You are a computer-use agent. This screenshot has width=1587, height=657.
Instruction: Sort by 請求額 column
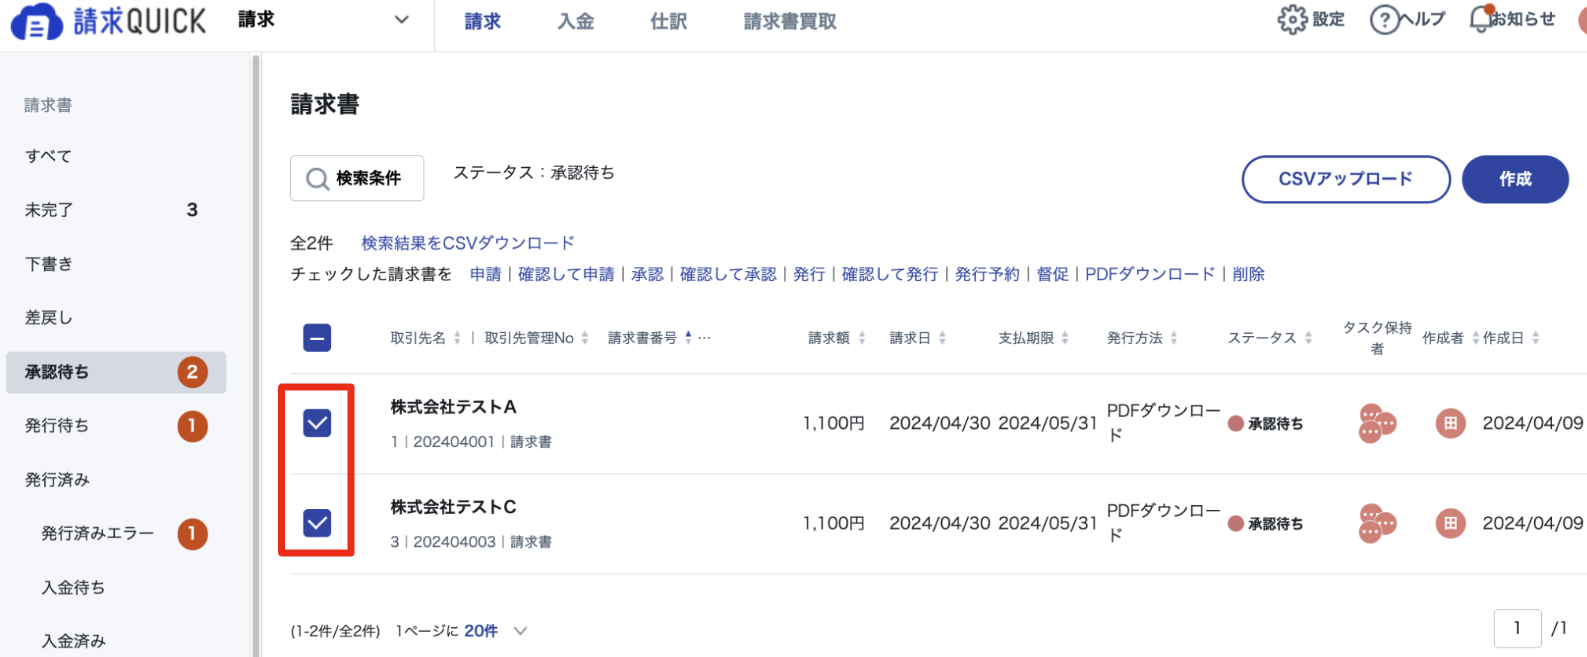coord(862,338)
